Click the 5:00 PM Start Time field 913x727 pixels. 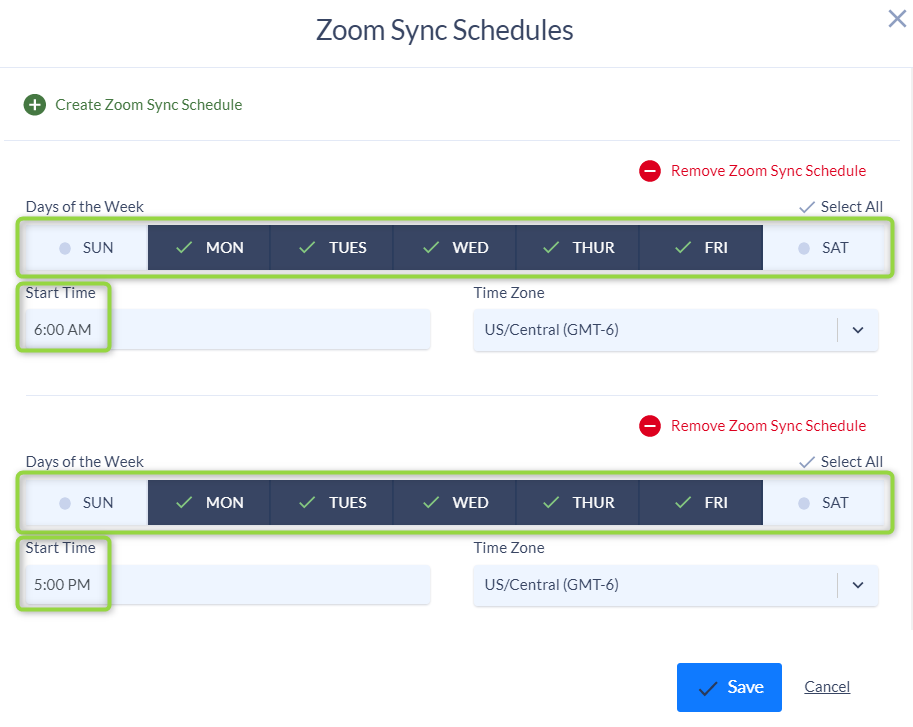tap(228, 585)
